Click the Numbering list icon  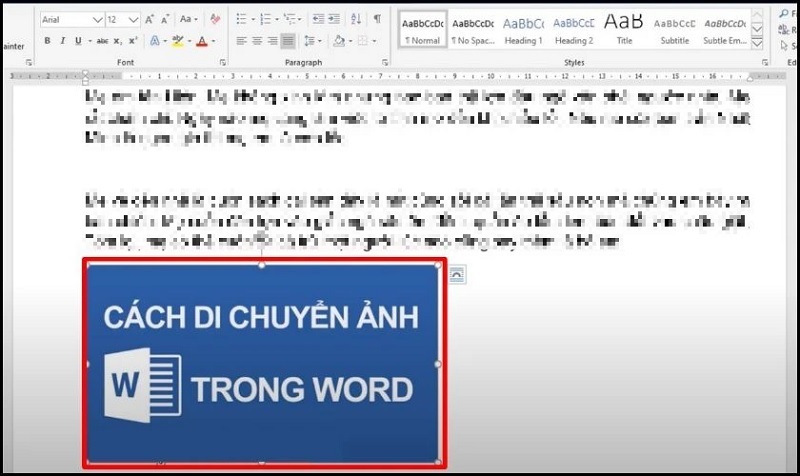(265, 19)
